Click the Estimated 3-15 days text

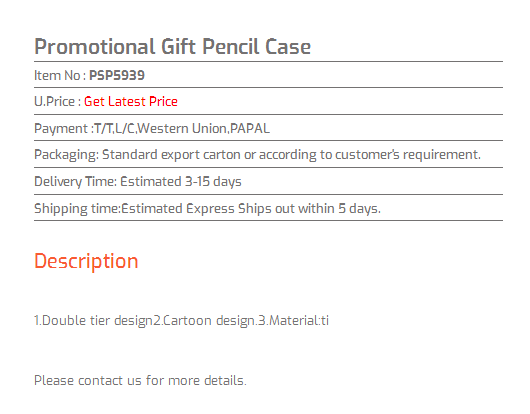(x=181, y=182)
